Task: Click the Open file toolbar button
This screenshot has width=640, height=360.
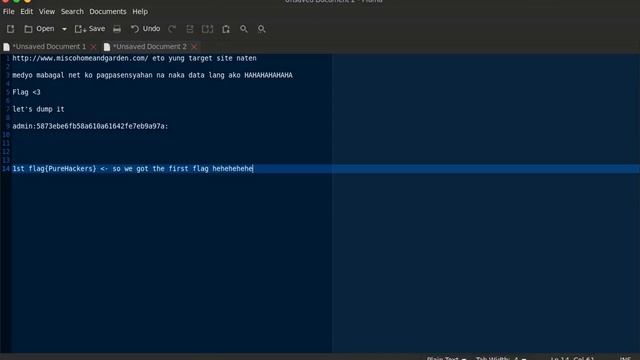Action: [x=39, y=29]
